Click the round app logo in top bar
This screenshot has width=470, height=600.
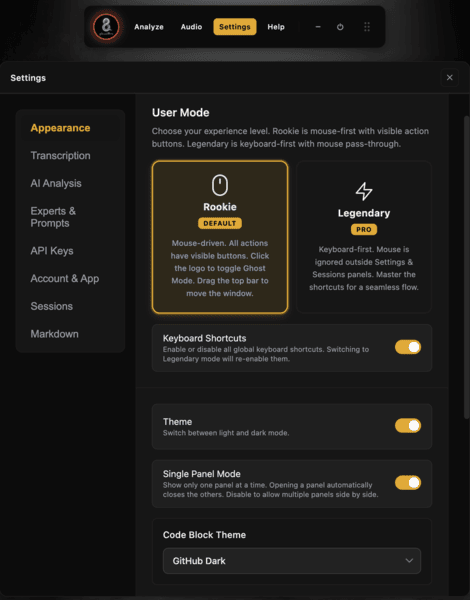pos(106,27)
